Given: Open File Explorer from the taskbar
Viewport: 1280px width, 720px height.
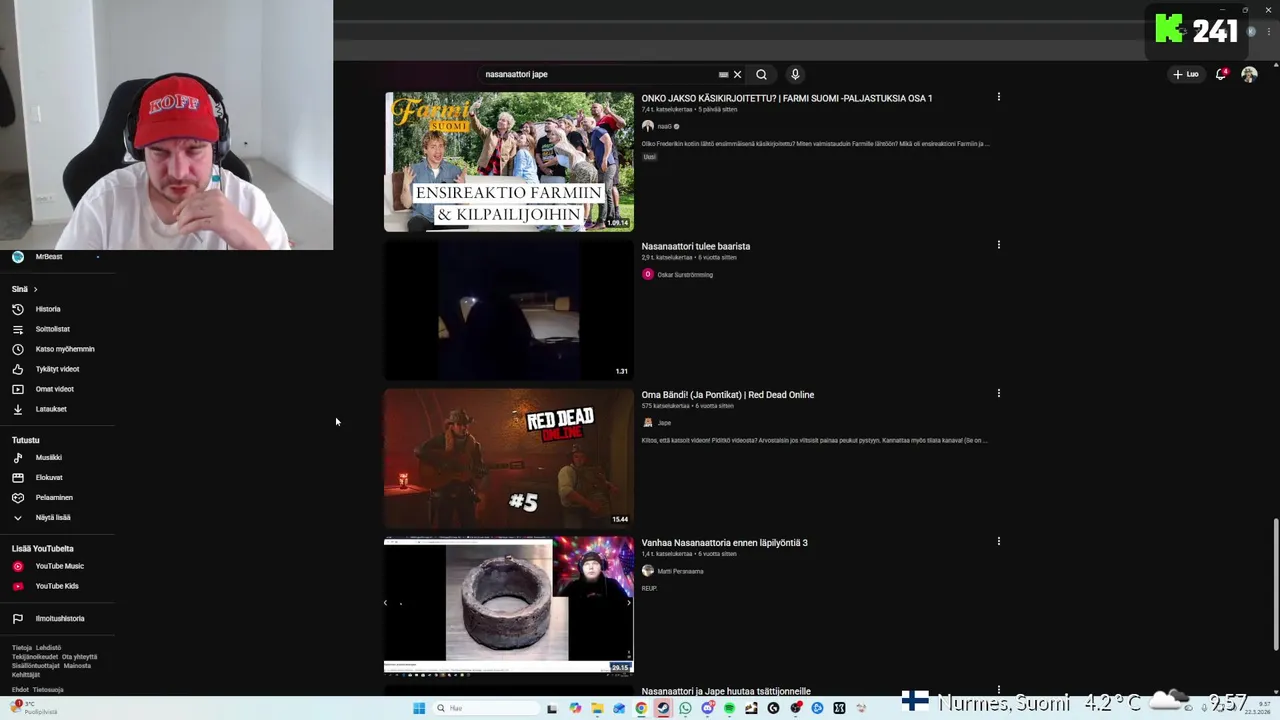Looking at the screenshot, I should [597, 708].
